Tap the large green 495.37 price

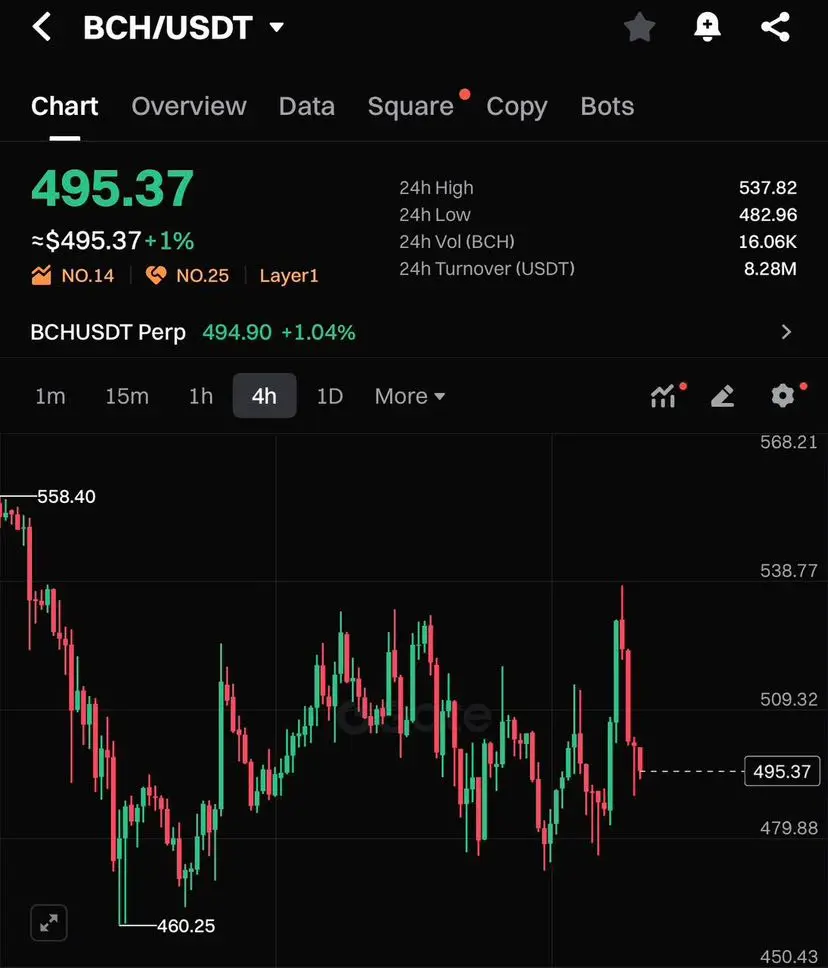click(112, 188)
